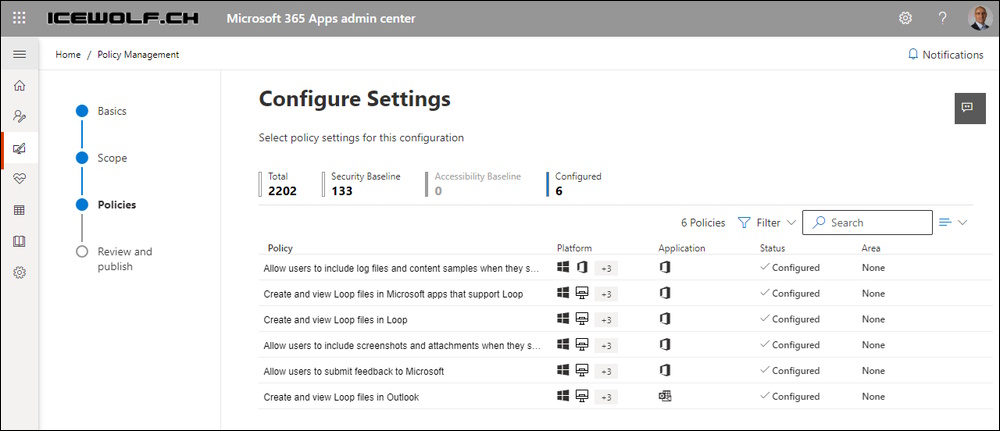The image size is (1000, 431).
Task: Click monitor icon on Loop files in Loop row
Action: pos(582,319)
